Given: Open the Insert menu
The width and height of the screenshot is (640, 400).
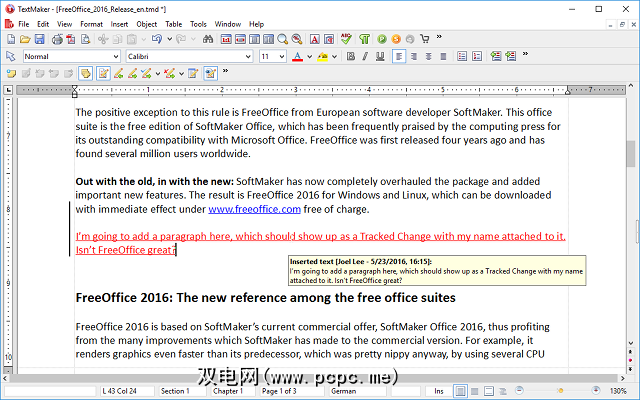Looking at the screenshot, I should pos(119,24).
